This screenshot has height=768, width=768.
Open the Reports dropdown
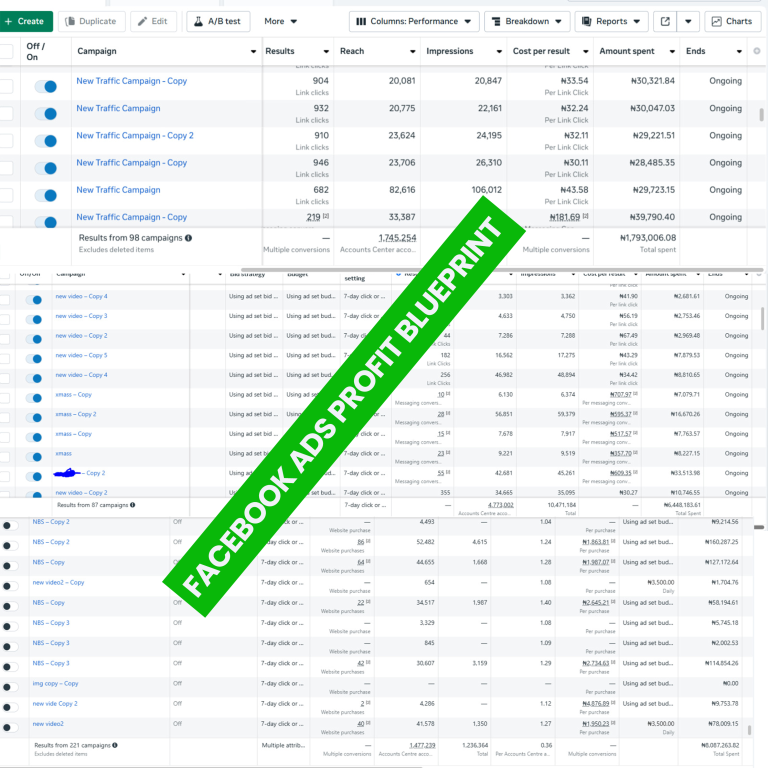click(x=611, y=22)
